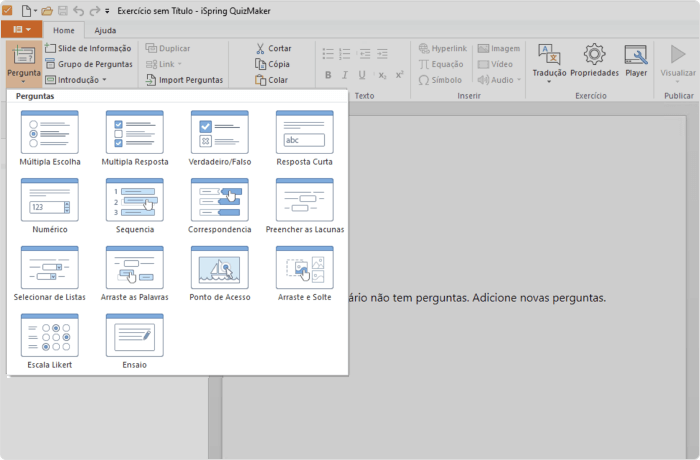This screenshot has height=460, width=700.
Task: Toggle subscript formatting
Action: tap(382, 75)
